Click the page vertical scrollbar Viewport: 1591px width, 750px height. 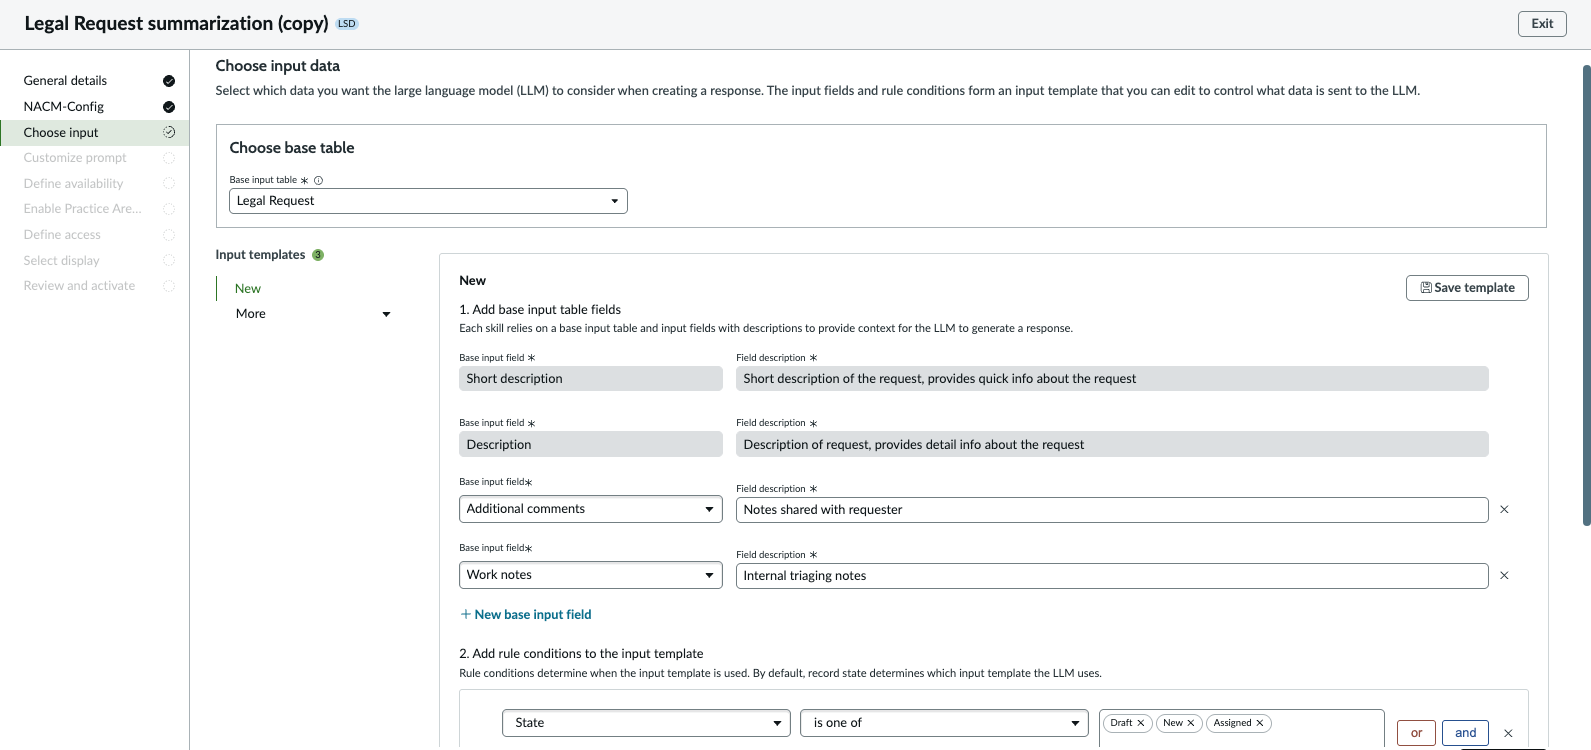click(x=1586, y=295)
